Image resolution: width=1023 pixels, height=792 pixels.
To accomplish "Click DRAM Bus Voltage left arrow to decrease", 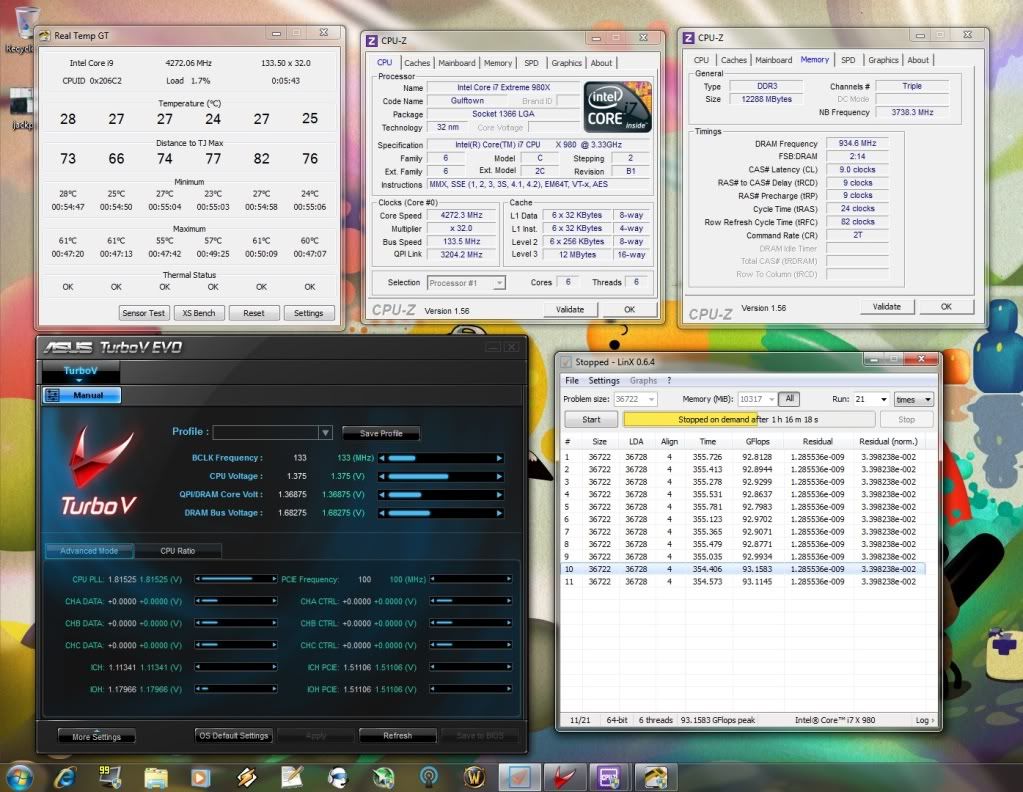I will point(382,513).
